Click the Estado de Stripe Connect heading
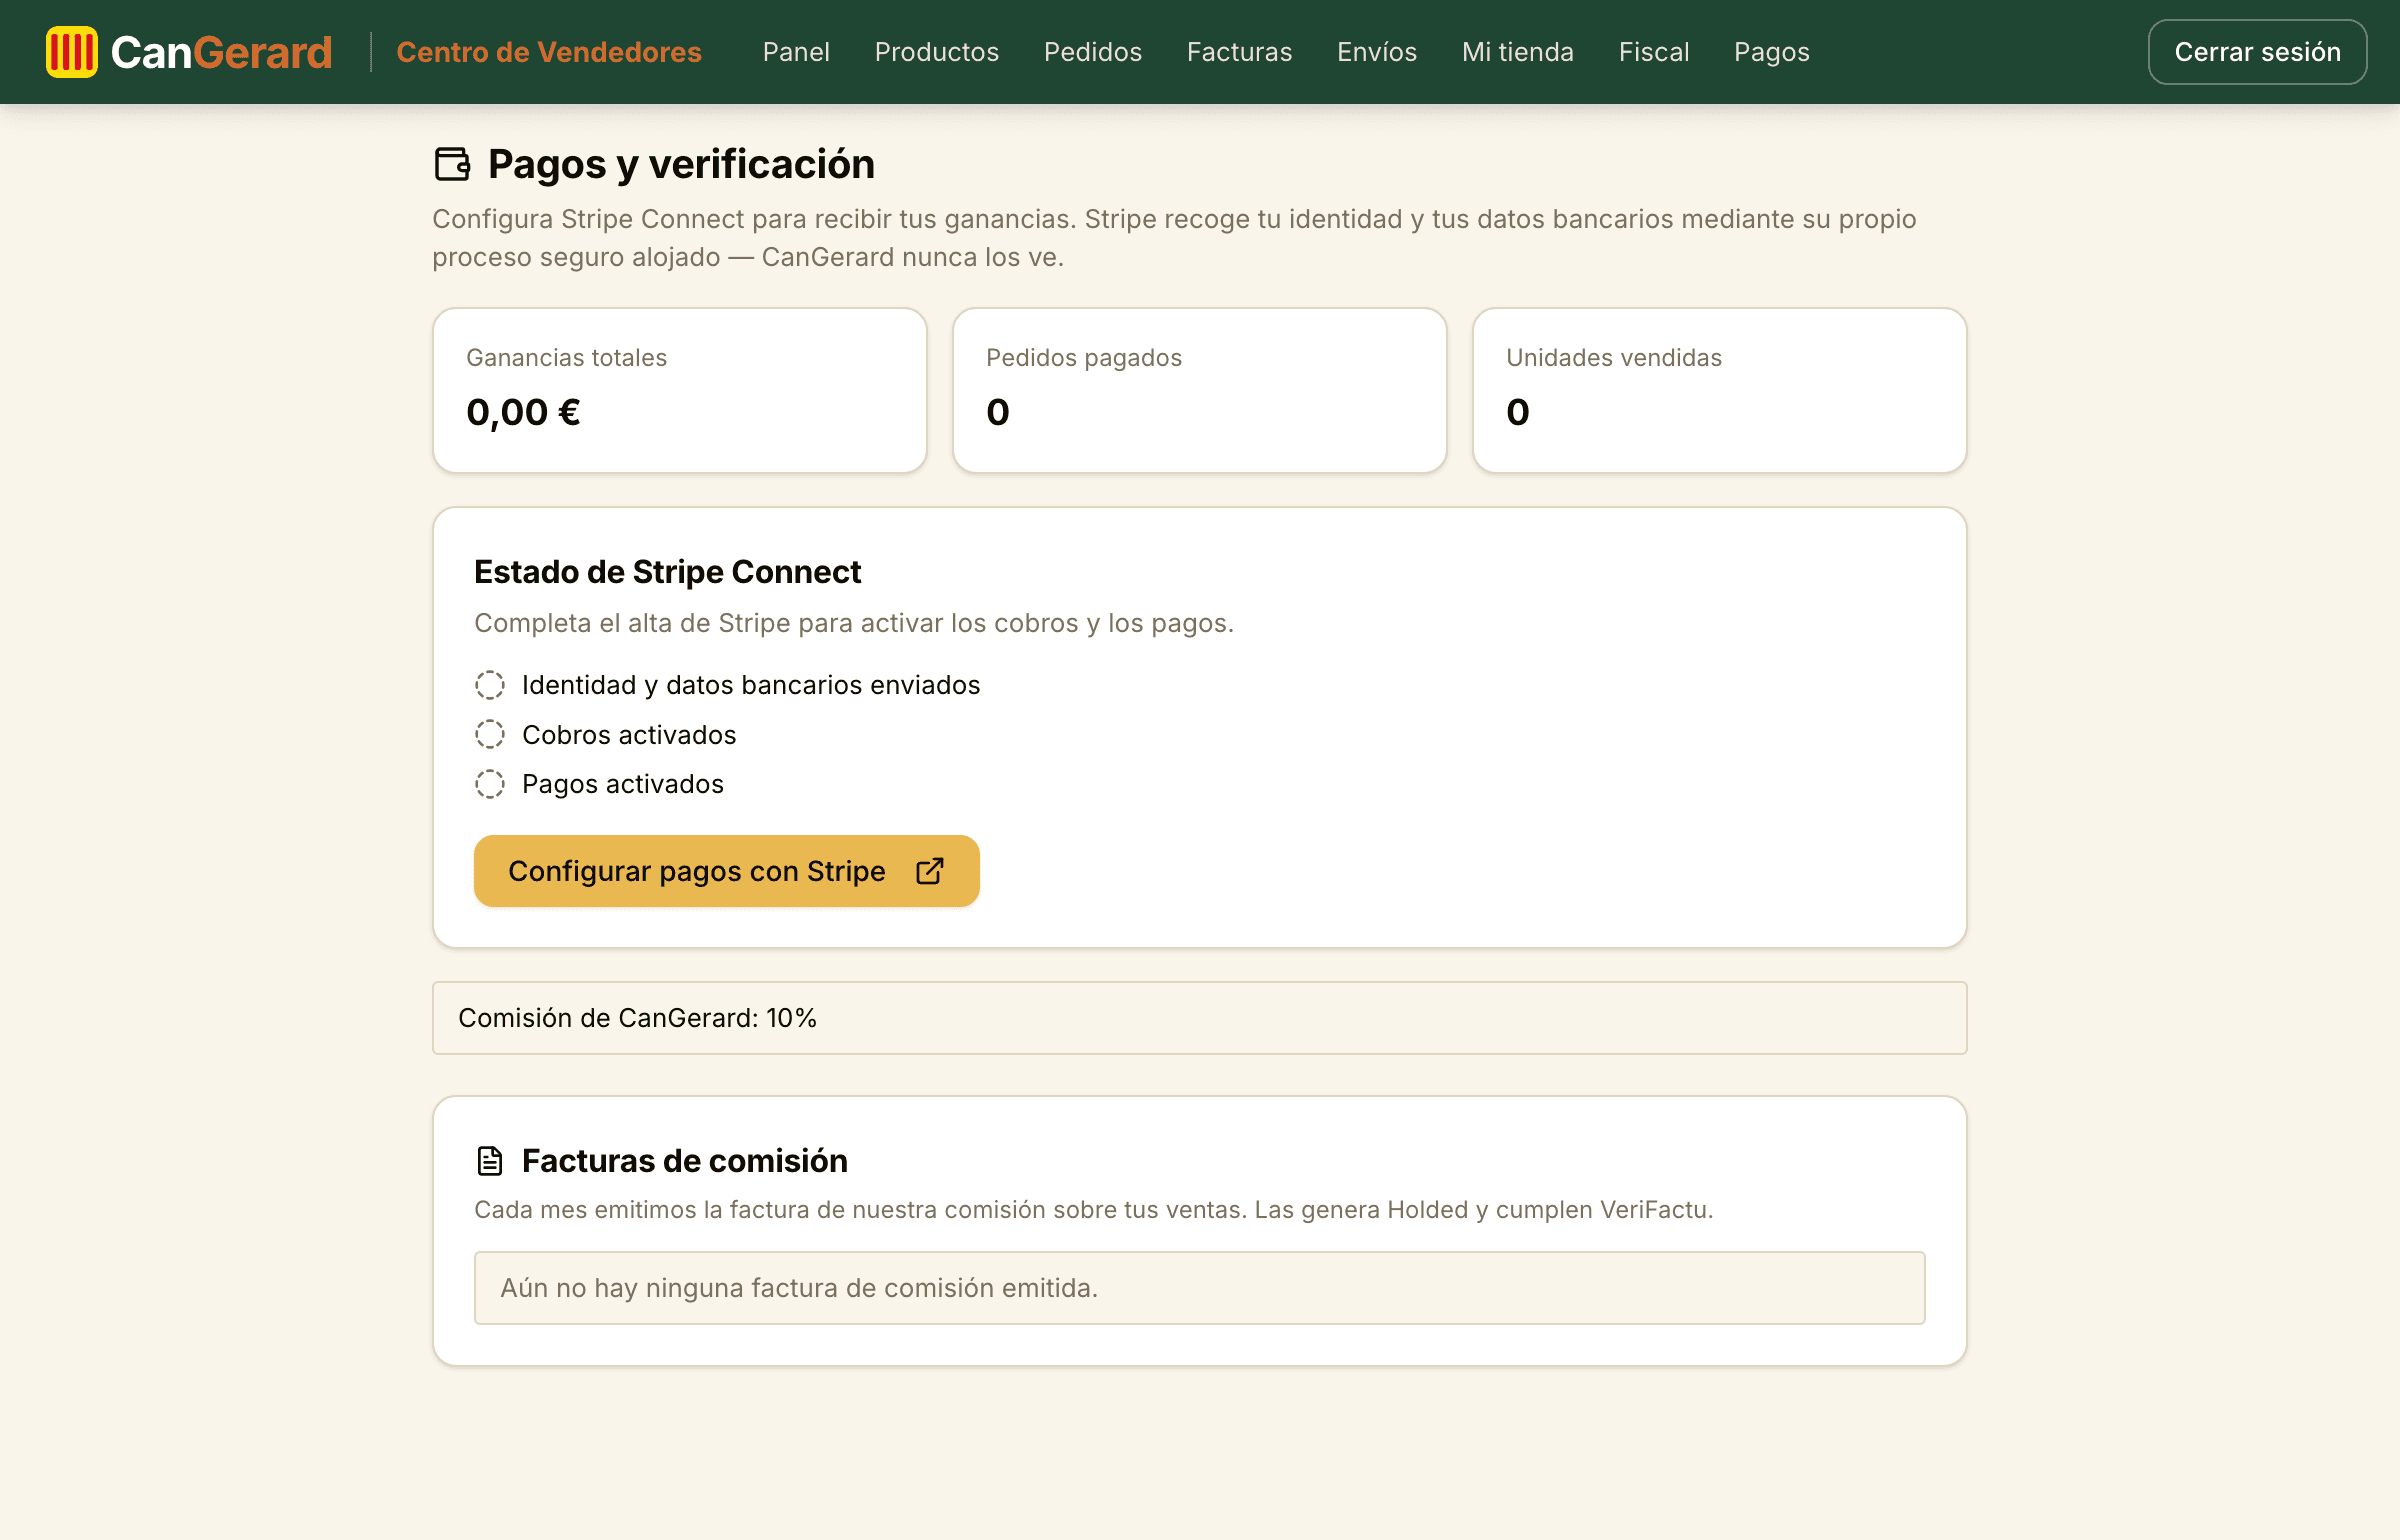This screenshot has height=1540, width=2400. [x=668, y=572]
